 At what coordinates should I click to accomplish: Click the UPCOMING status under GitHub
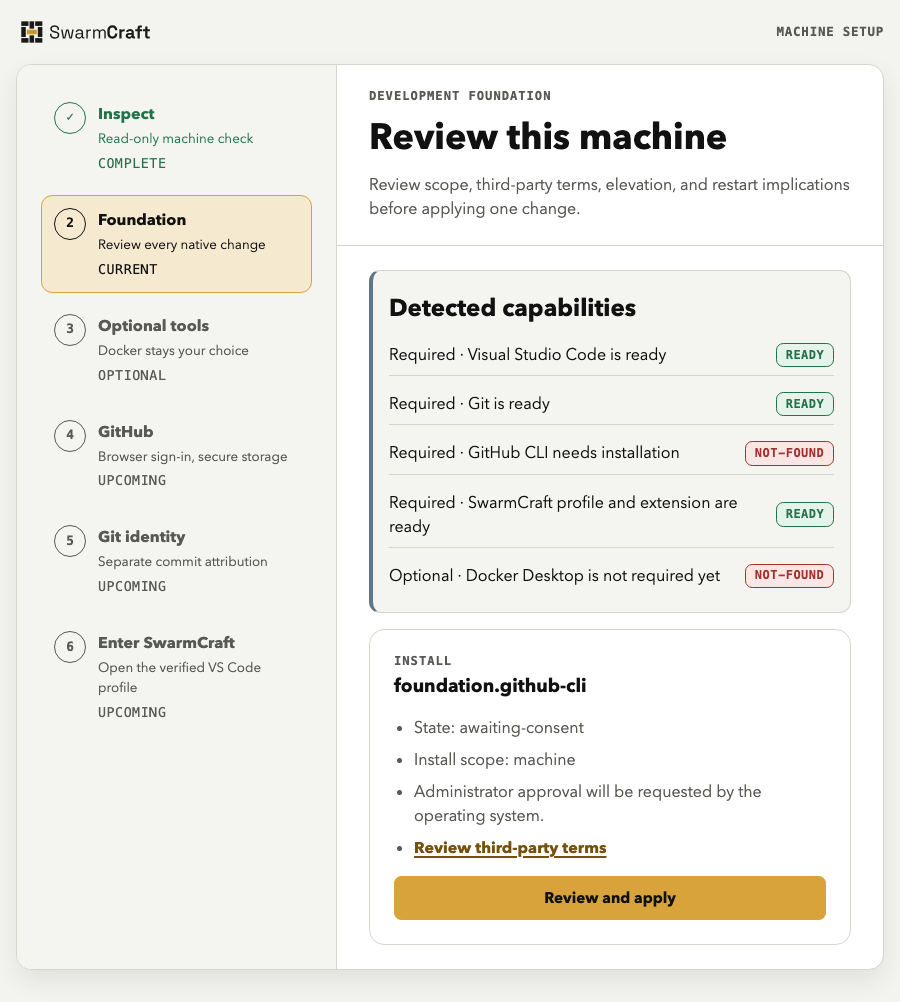(x=132, y=481)
